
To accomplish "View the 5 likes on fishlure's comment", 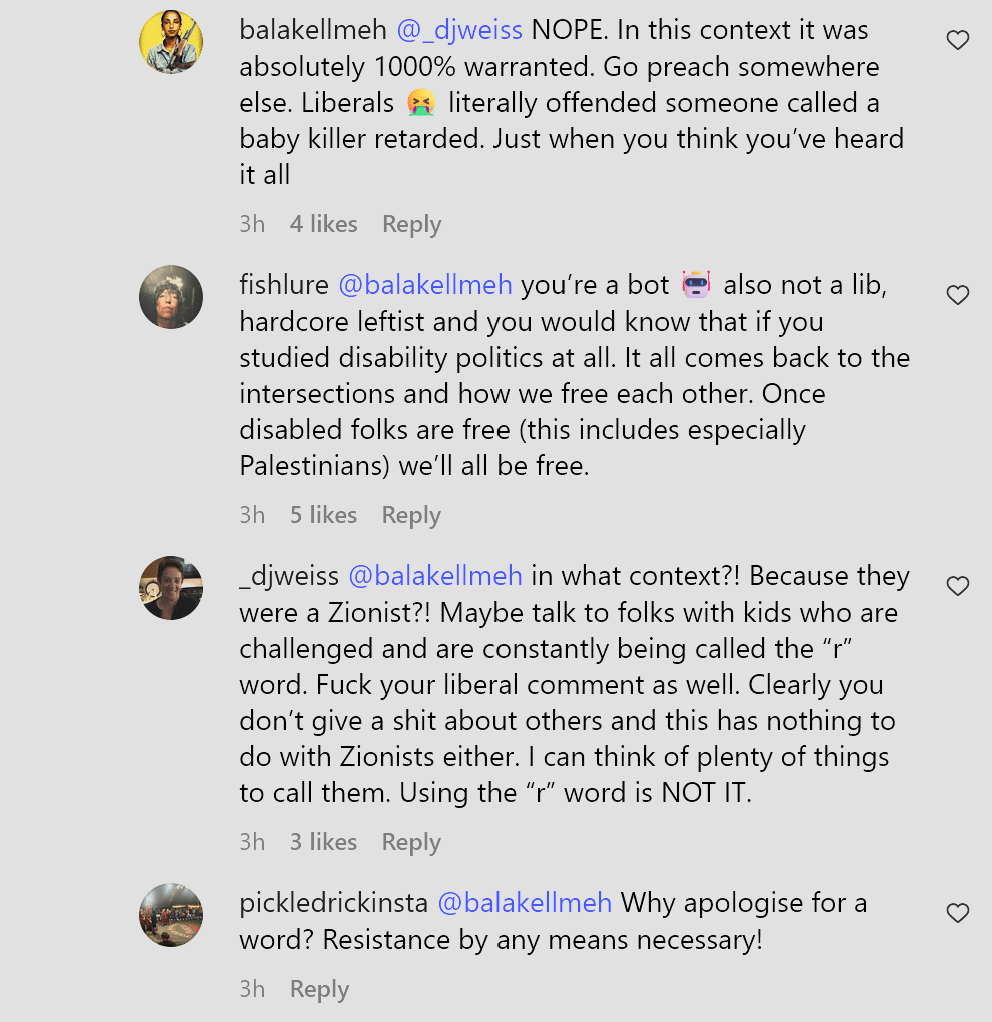I will [x=323, y=516].
